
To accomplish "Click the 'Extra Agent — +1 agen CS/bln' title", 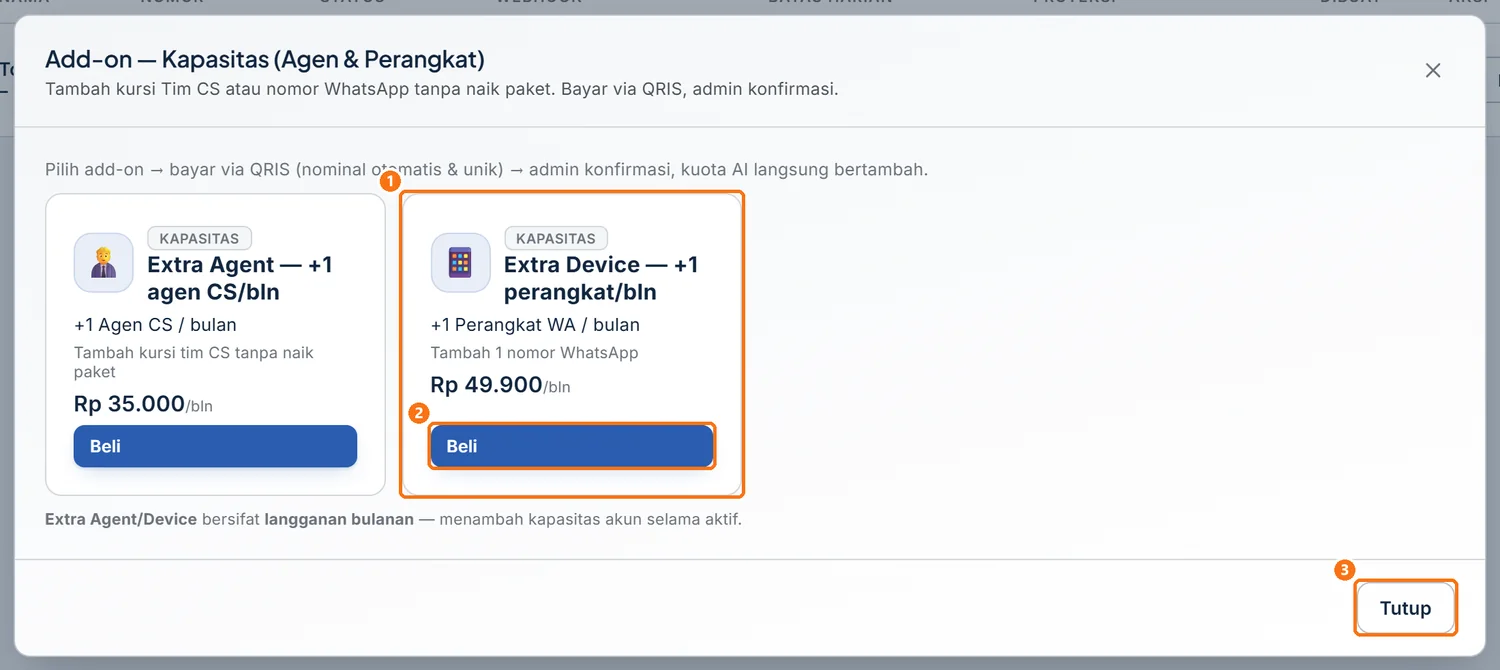I will 240,278.
